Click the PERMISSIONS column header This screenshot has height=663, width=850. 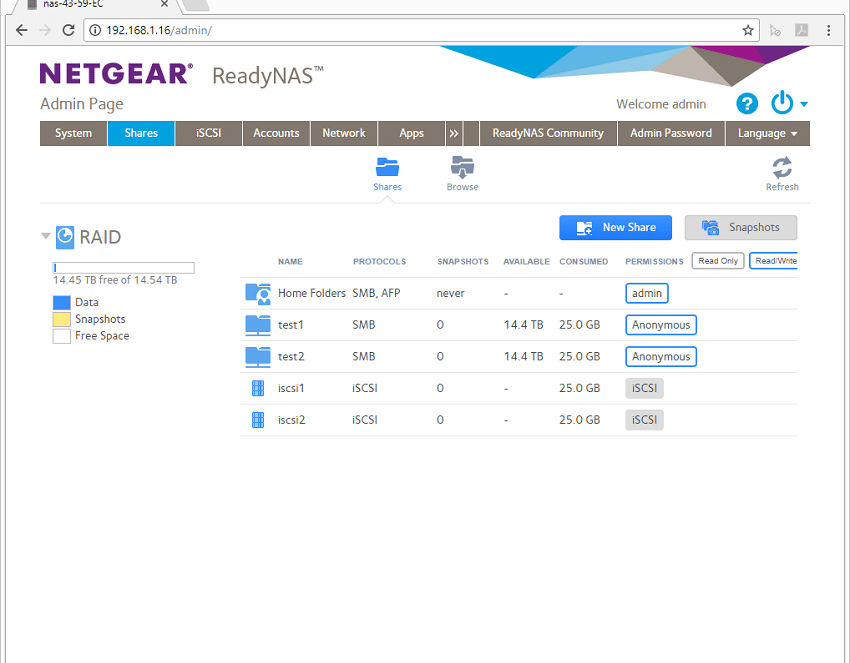coord(654,261)
